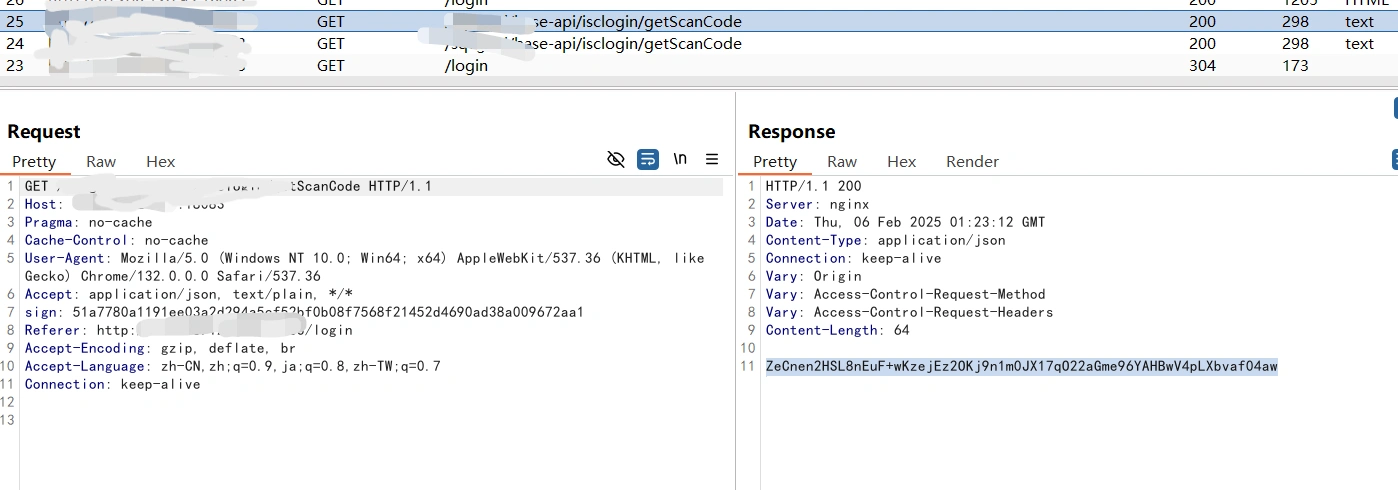Toggle show non-printable characters \n icon
Viewport: 1398px width, 490px height.
(680, 159)
